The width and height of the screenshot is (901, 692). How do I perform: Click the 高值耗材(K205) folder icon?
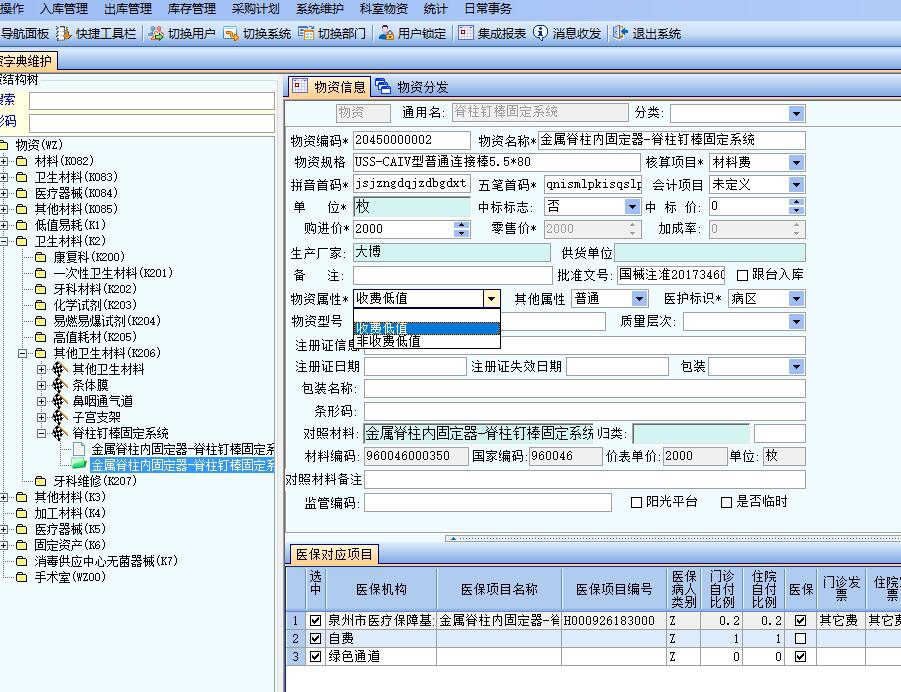pos(41,337)
